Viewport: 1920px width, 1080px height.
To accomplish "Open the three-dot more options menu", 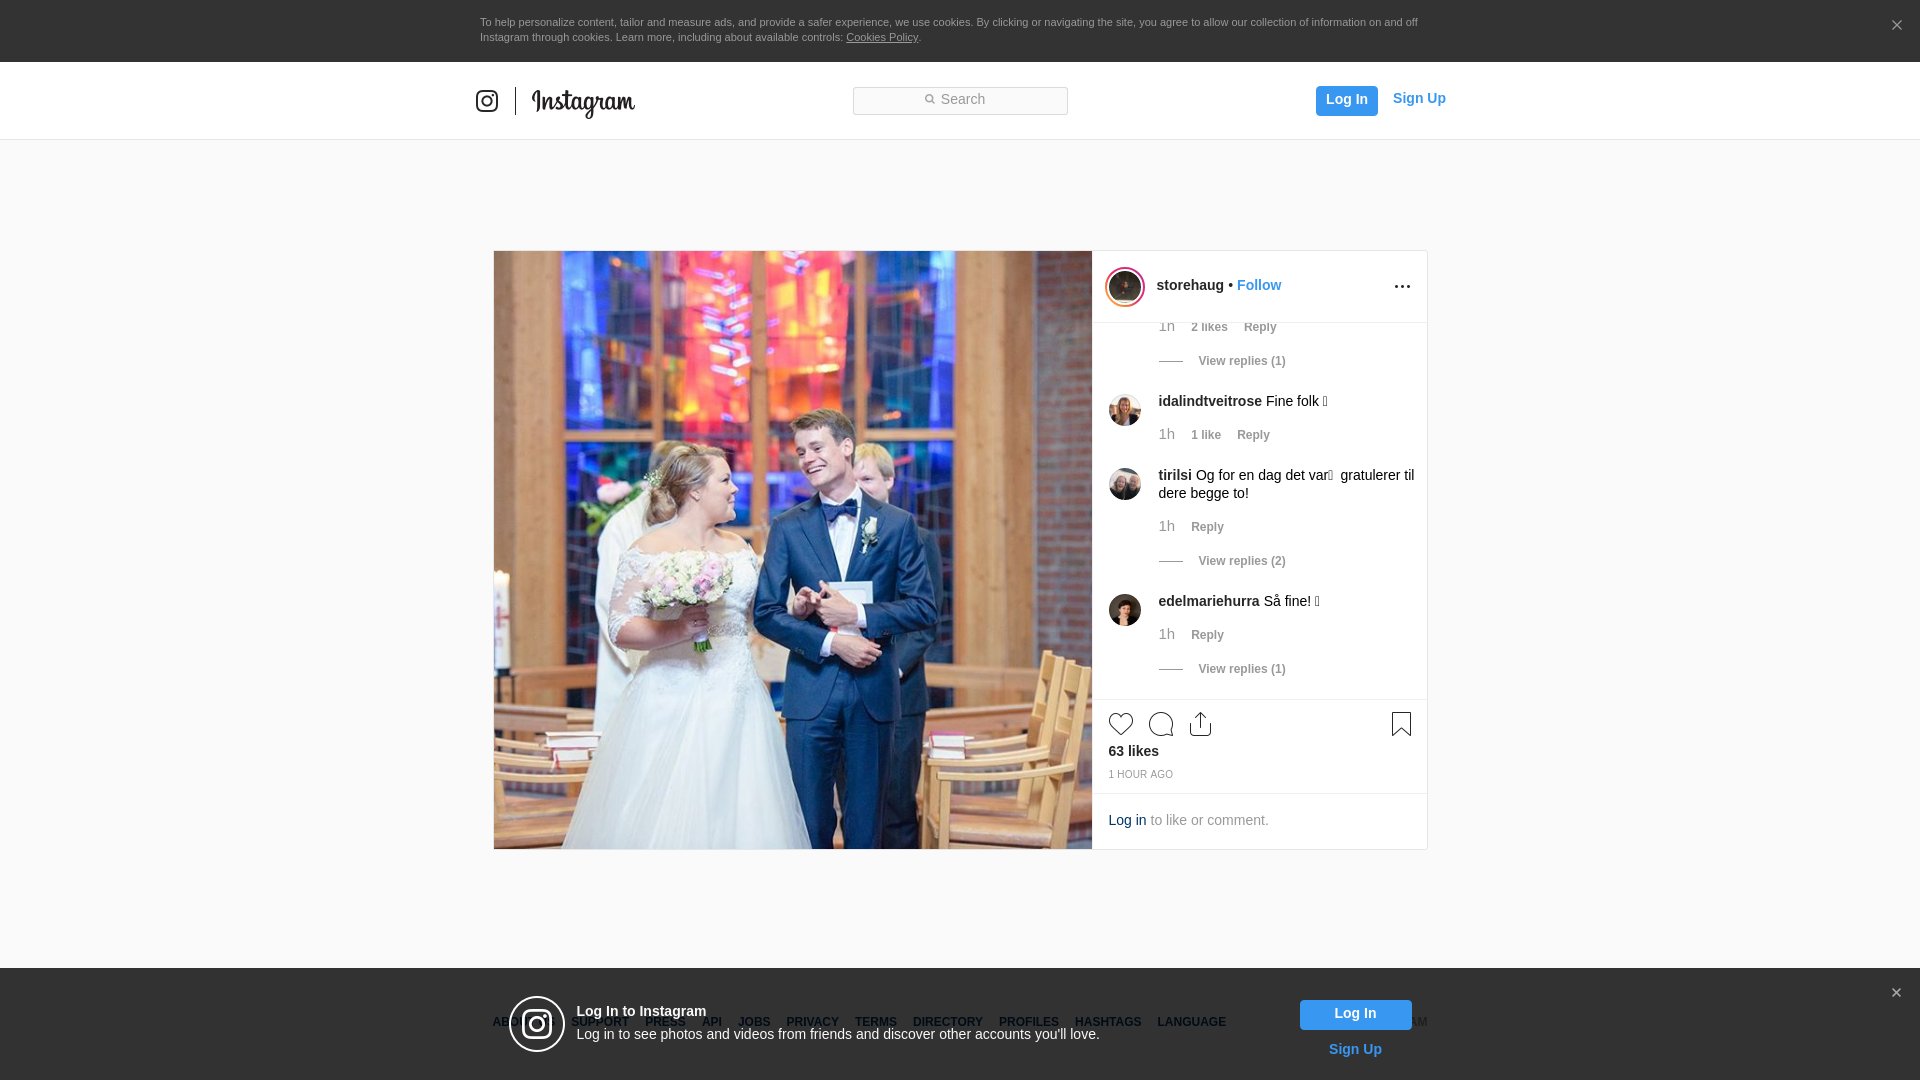I will click(x=1402, y=287).
